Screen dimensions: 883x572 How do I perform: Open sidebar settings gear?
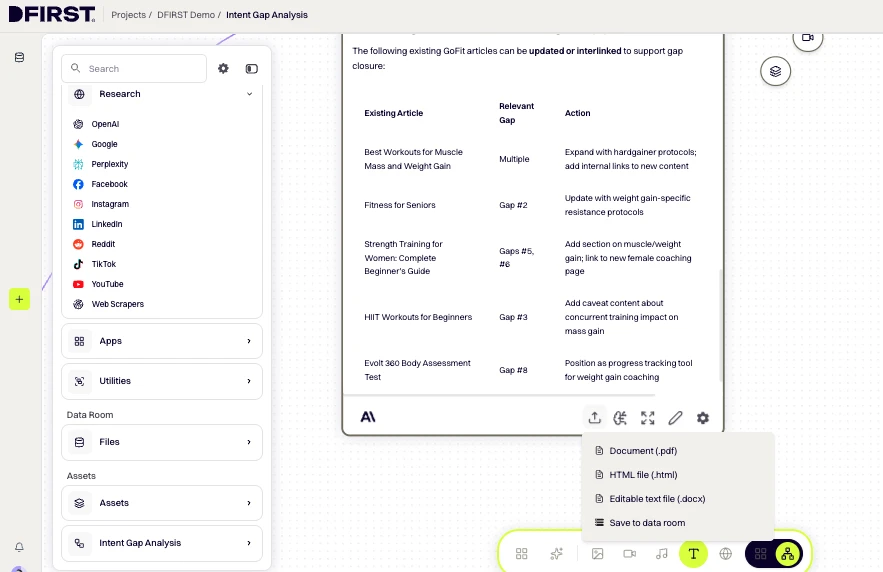coord(224,69)
